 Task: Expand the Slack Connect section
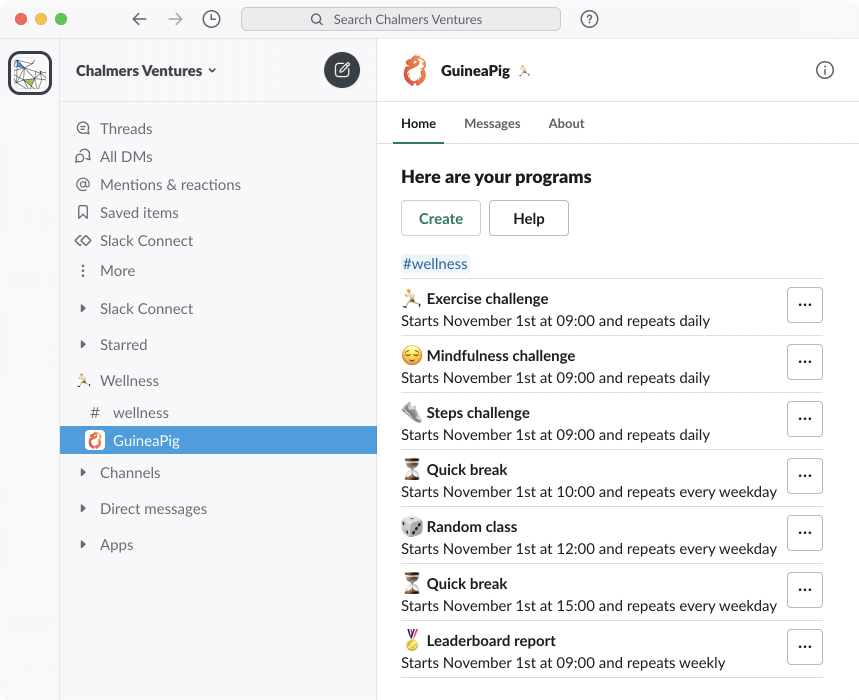83,308
